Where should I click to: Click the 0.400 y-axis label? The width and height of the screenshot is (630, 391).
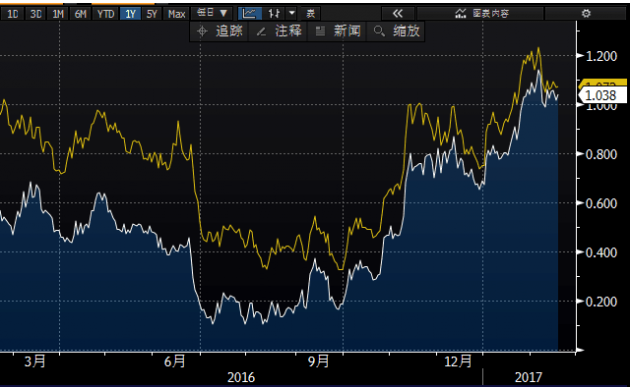(601, 253)
